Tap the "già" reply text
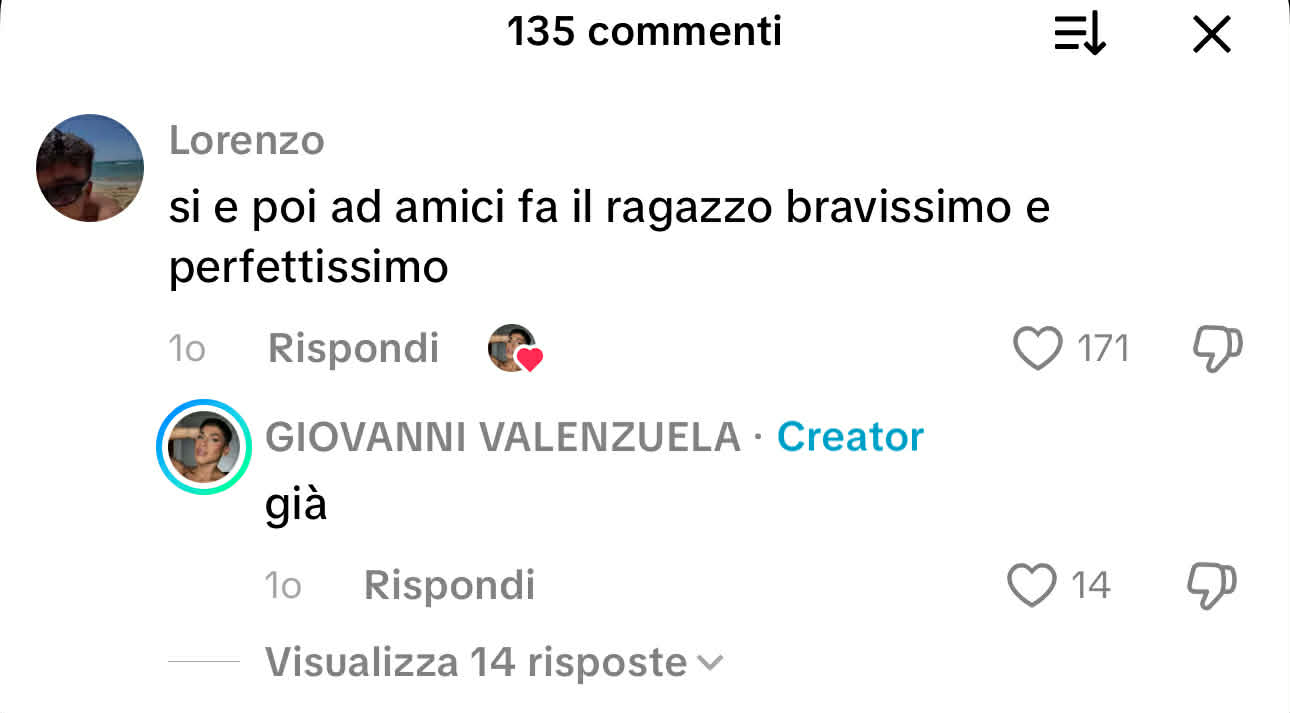 [296, 507]
